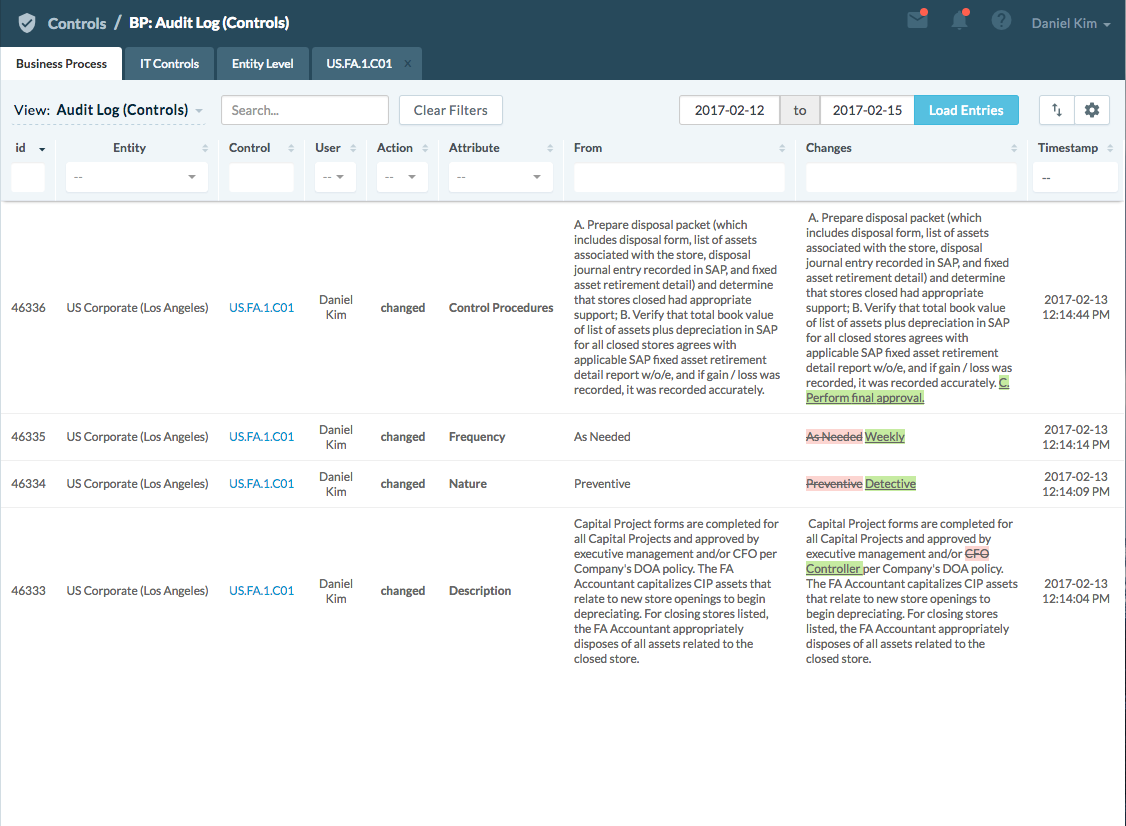Sort by clicking the id column arrow

coord(40,146)
